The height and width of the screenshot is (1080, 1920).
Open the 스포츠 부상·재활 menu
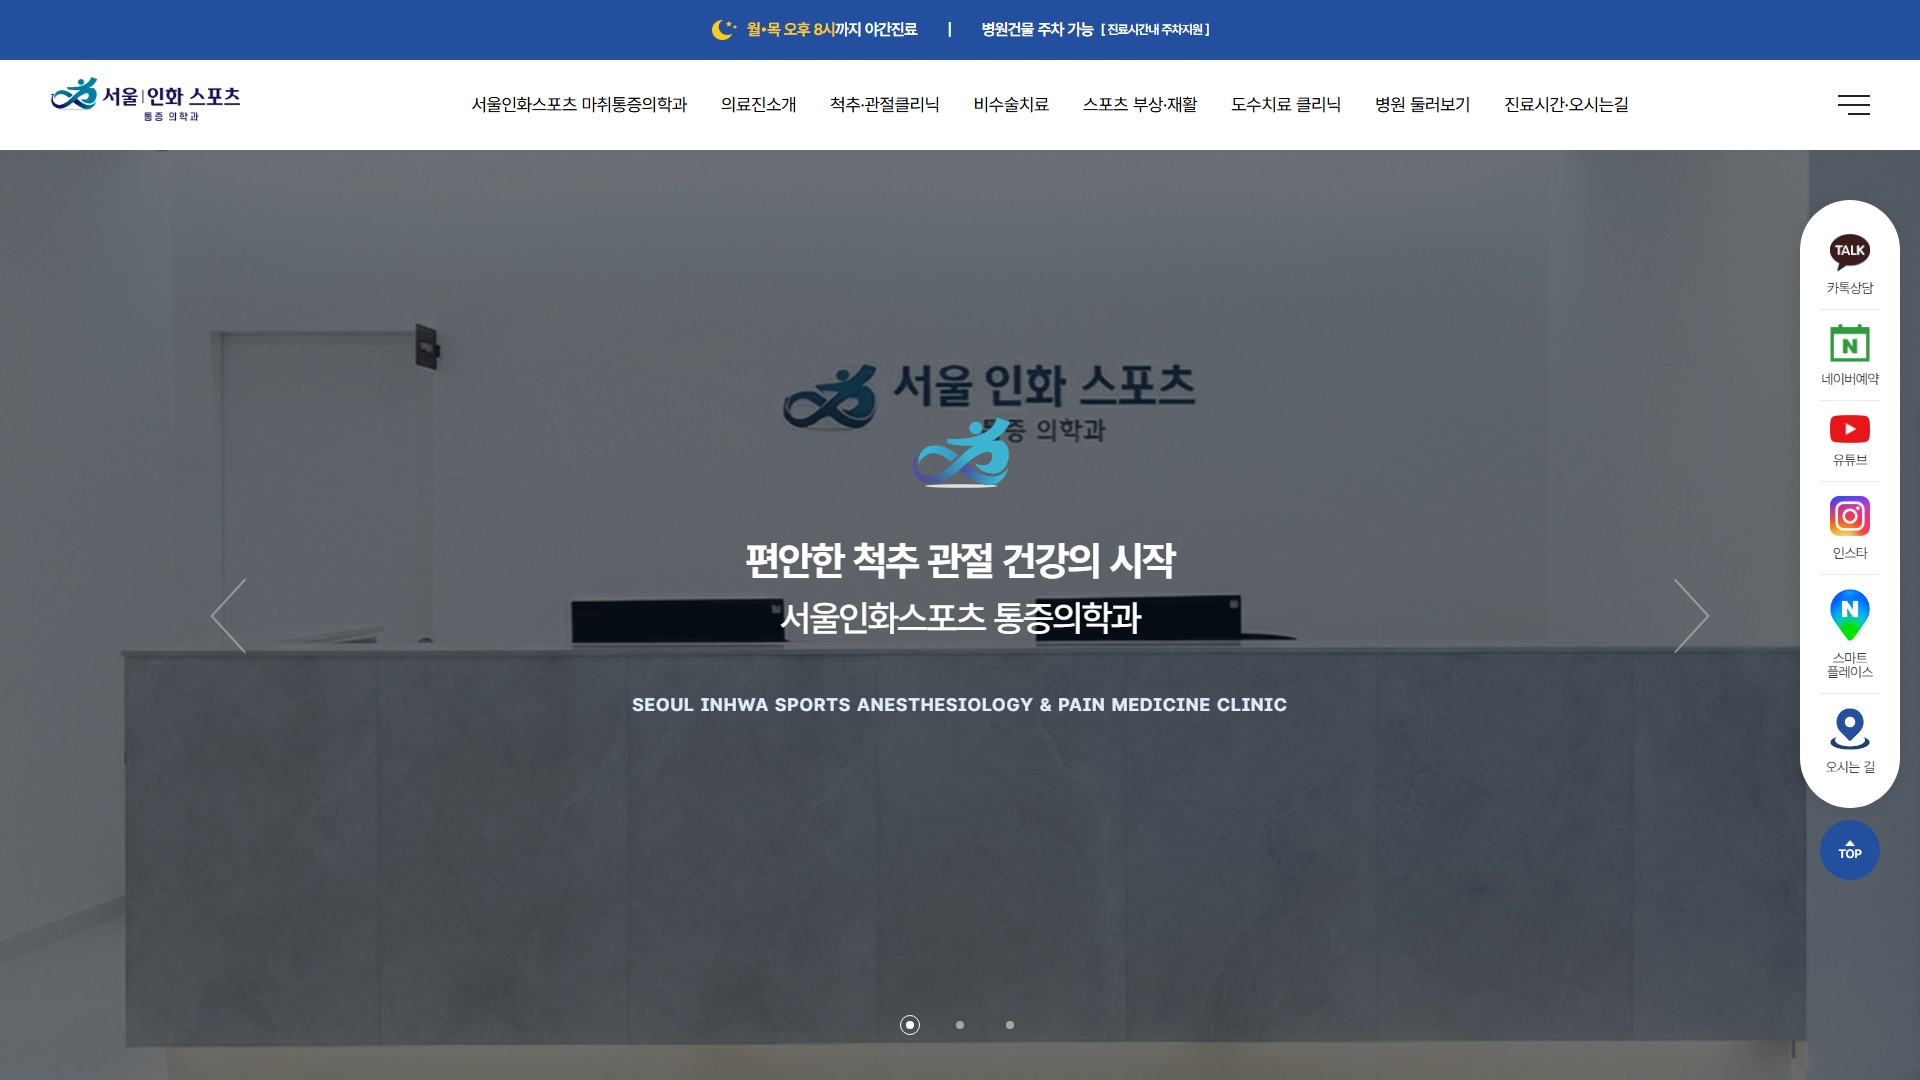(x=1140, y=105)
